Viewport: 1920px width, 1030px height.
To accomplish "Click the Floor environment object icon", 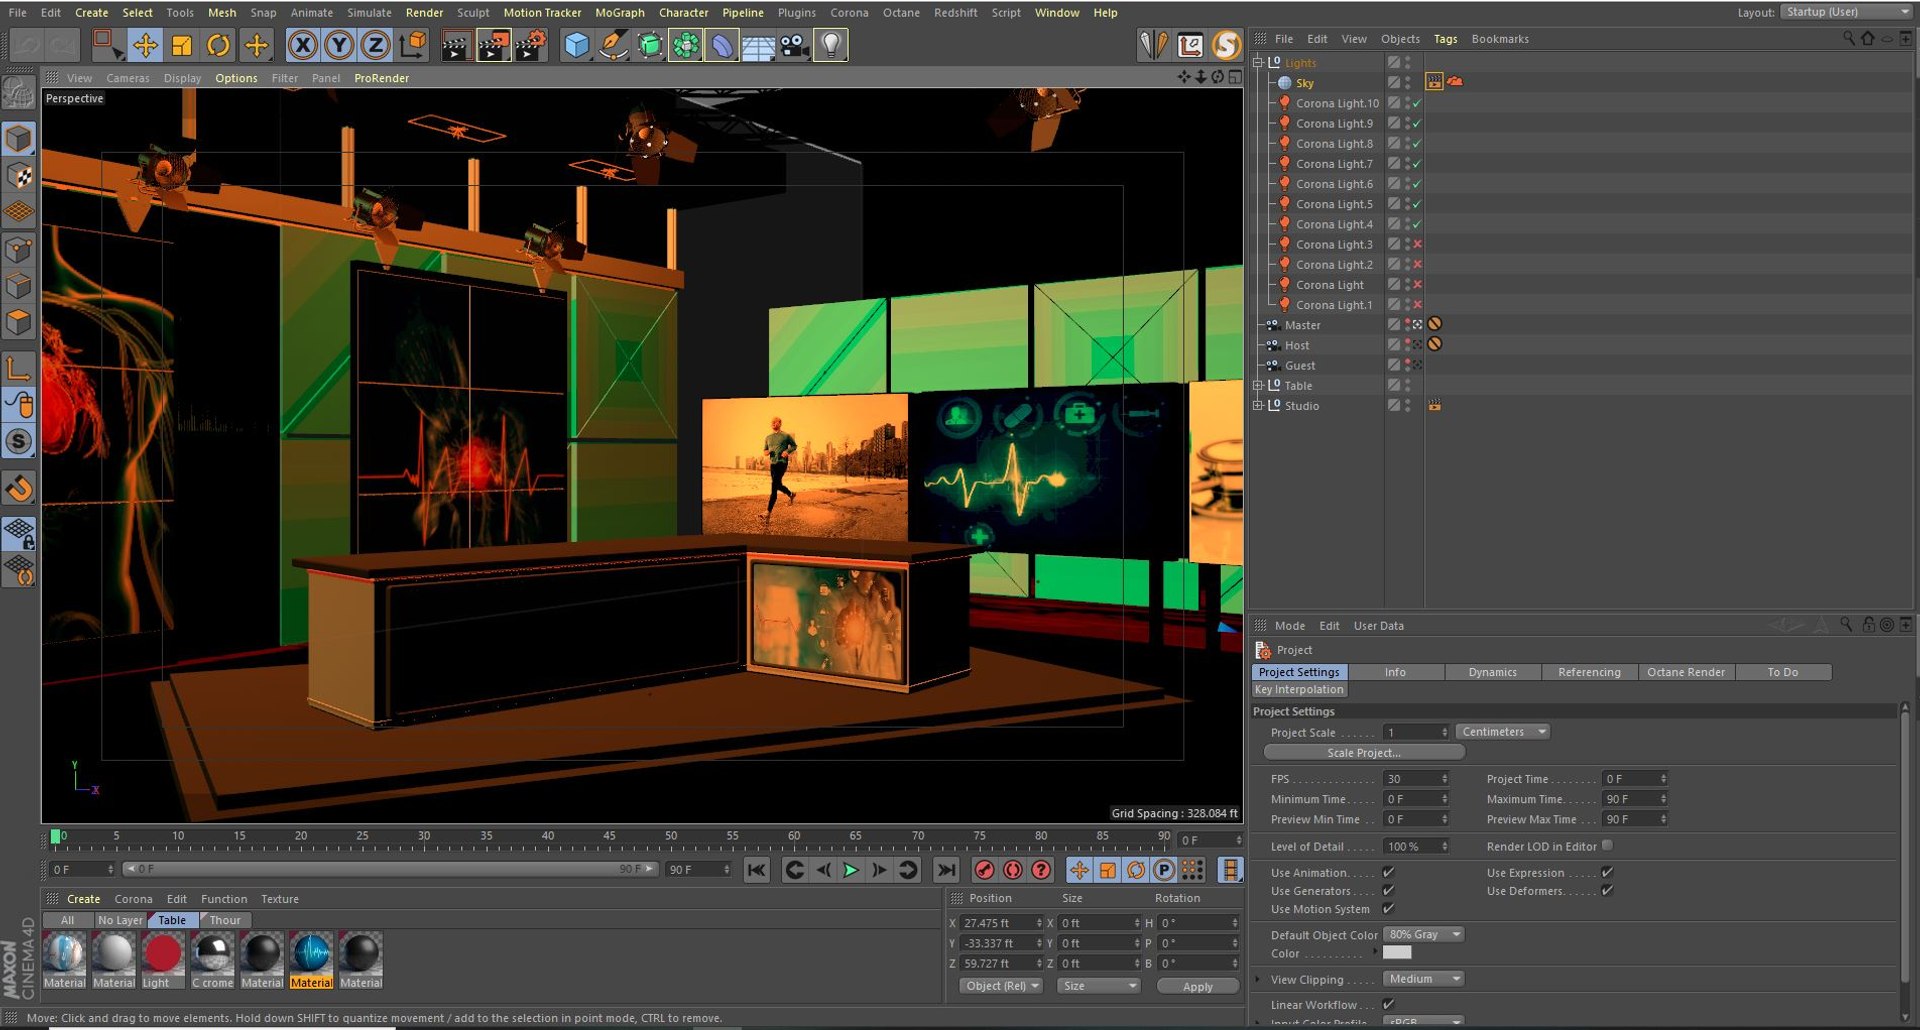I will point(758,45).
